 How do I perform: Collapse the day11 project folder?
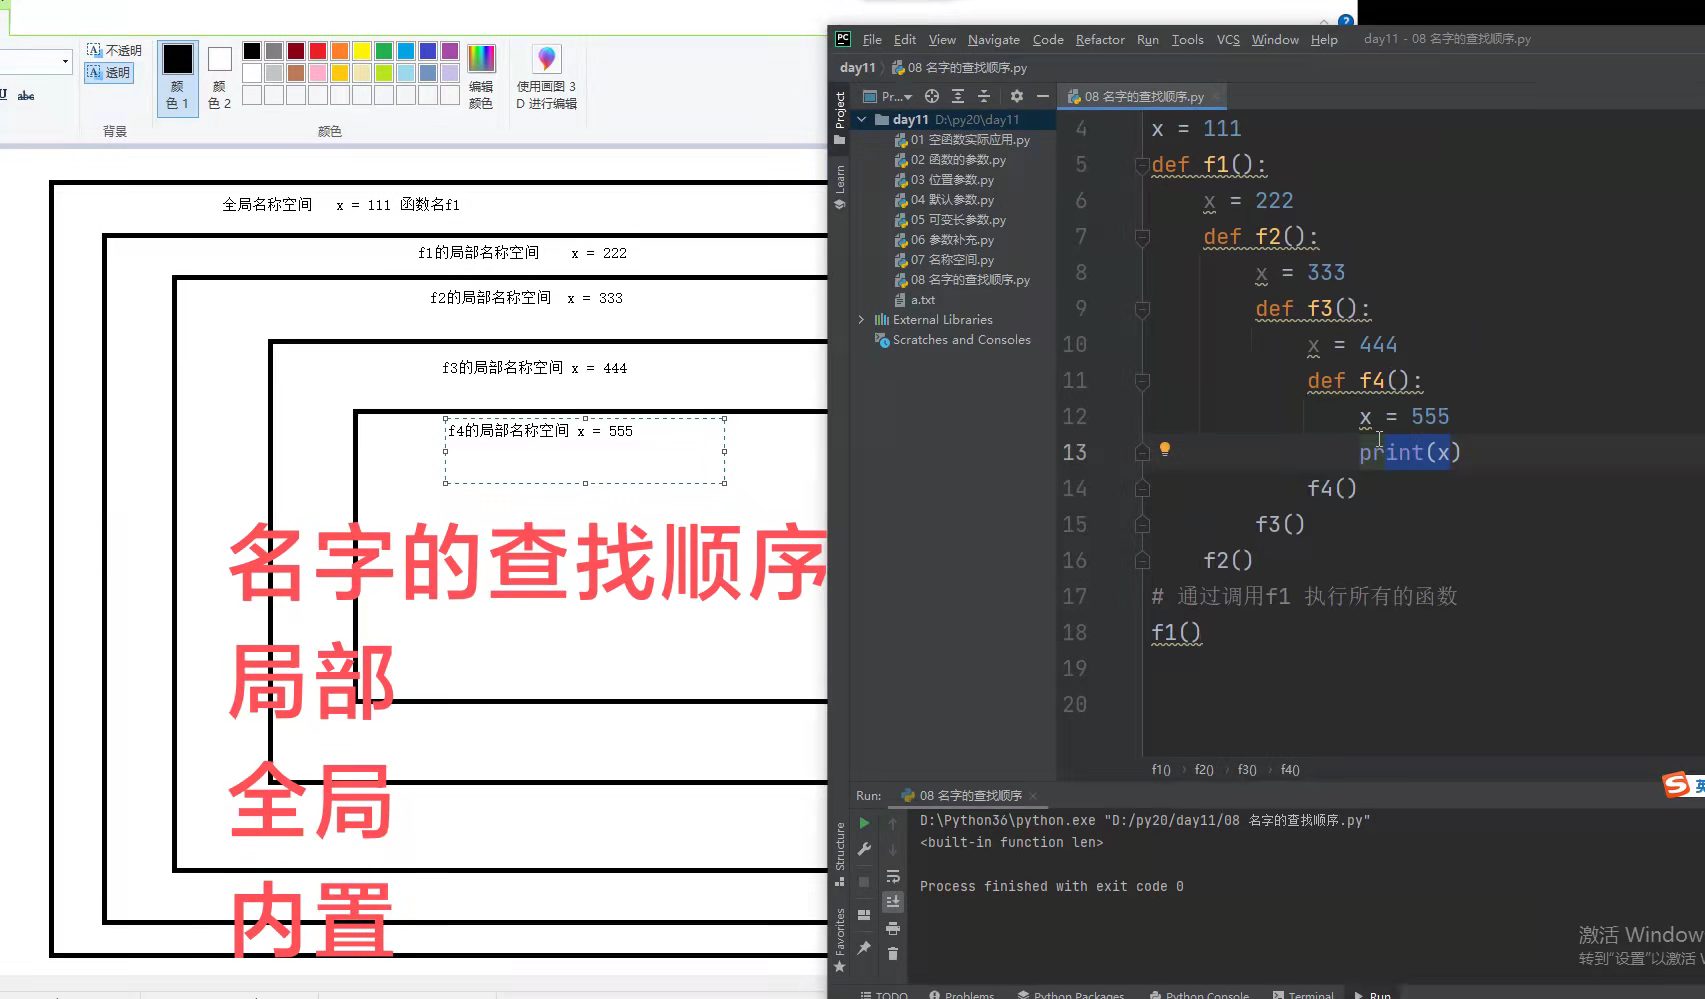862,119
